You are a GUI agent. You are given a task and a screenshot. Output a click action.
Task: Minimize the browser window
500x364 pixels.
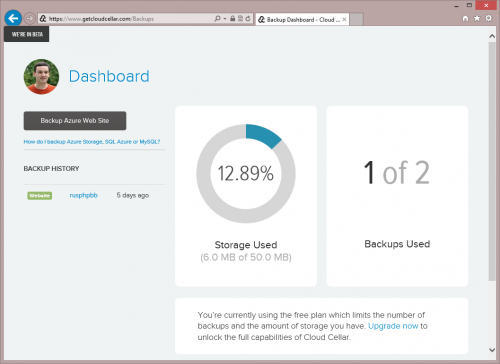(457, 6)
